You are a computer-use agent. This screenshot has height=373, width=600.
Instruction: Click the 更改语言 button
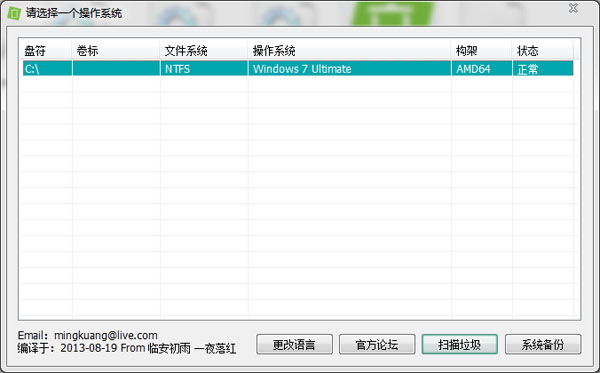point(294,345)
